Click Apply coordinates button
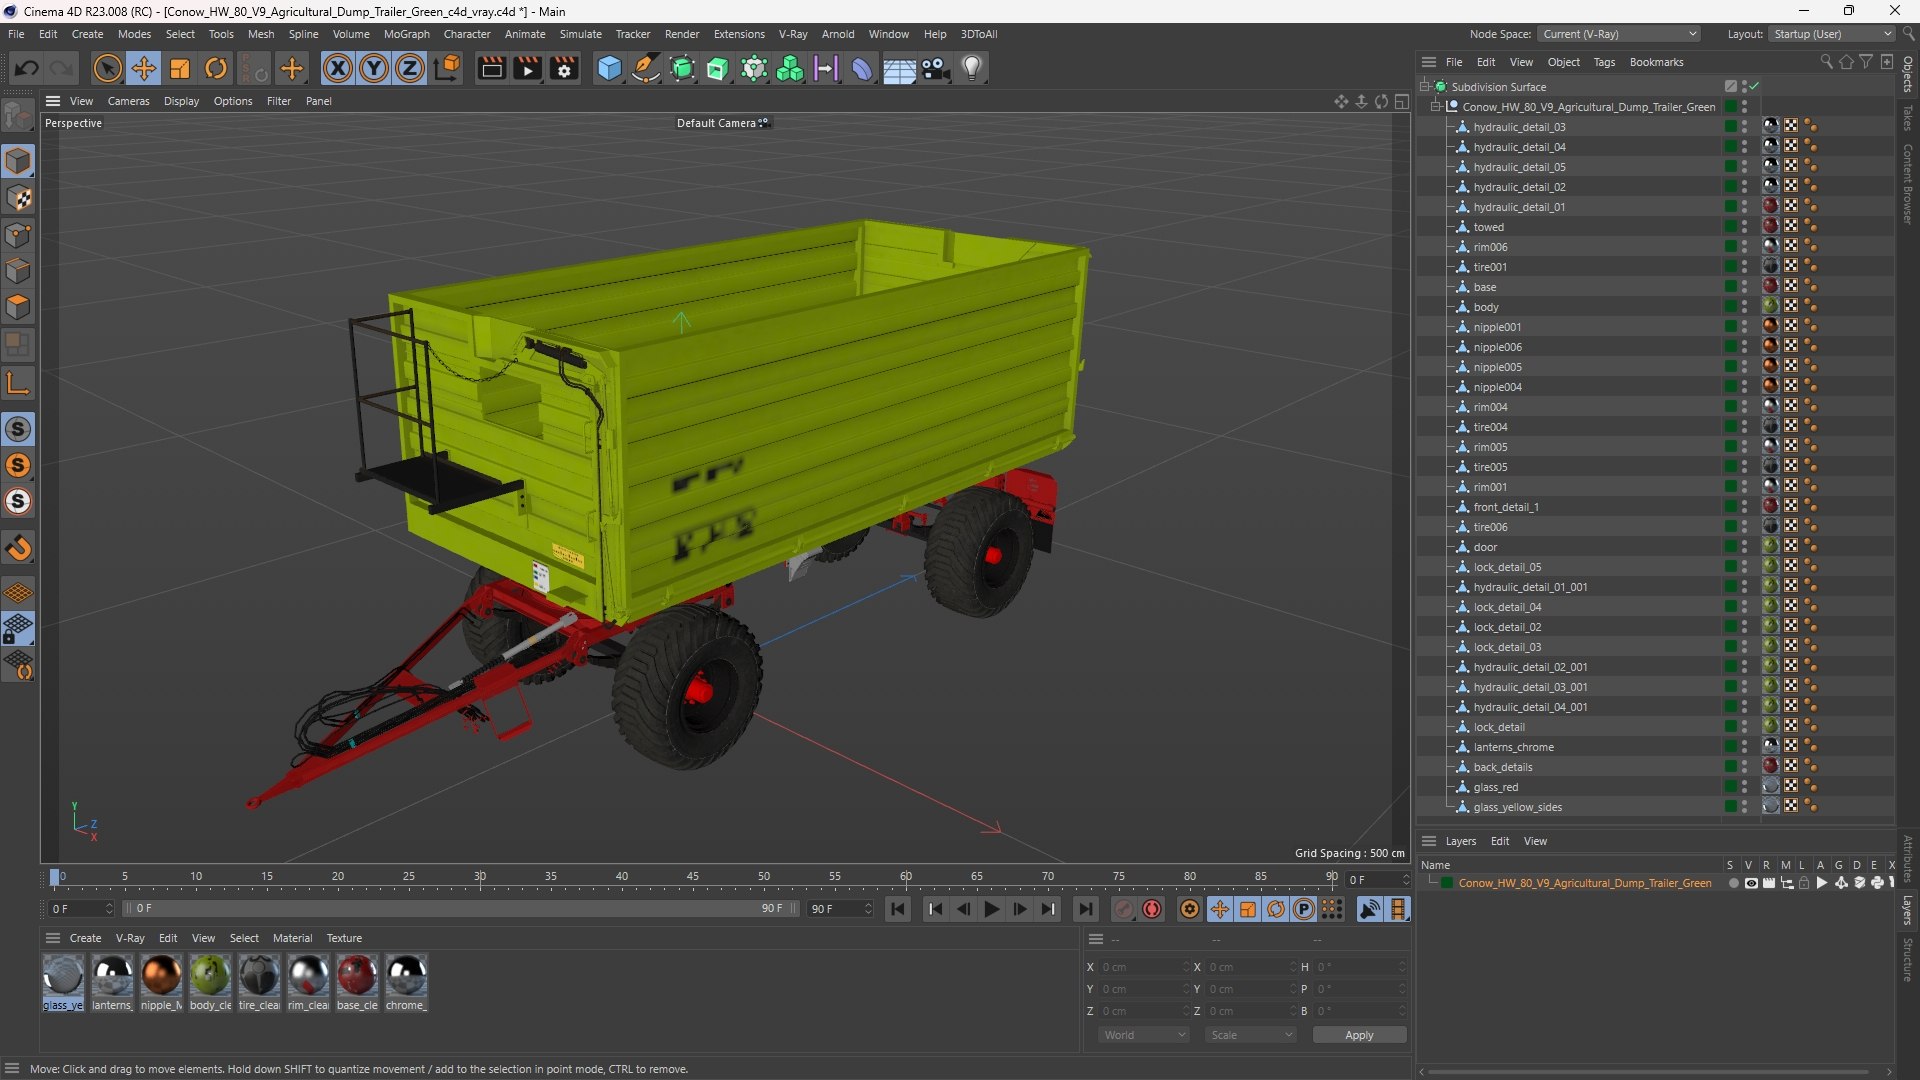This screenshot has width=1920, height=1080. point(1359,1035)
